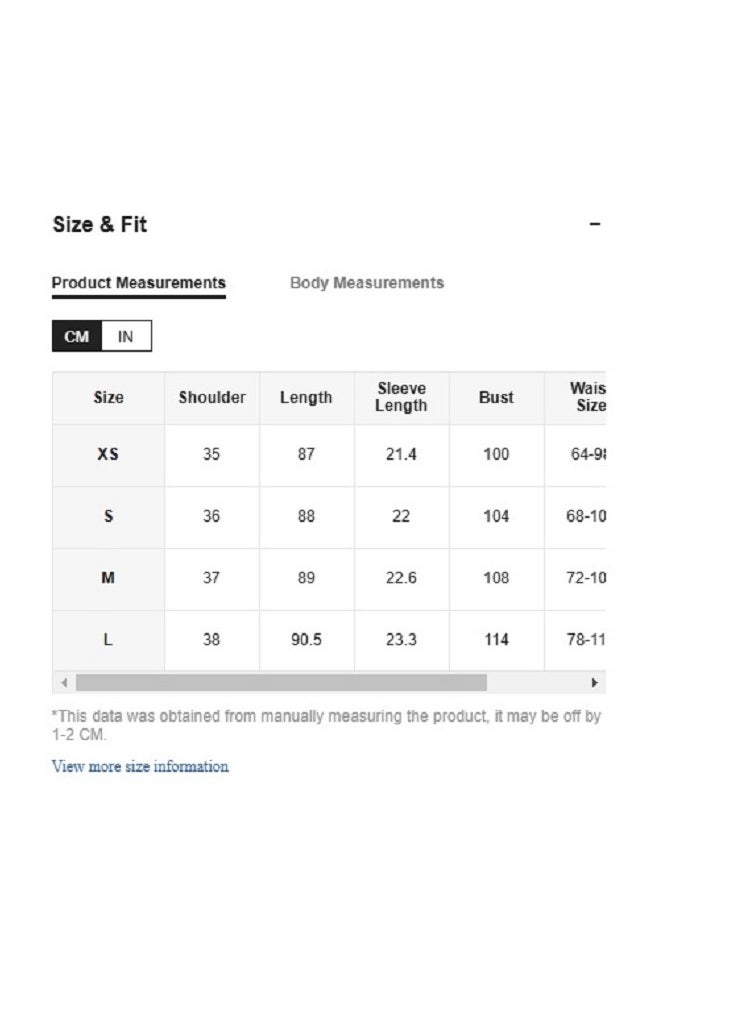746x1022 pixels.
Task: Click the Shoulder column header
Action: (212, 398)
